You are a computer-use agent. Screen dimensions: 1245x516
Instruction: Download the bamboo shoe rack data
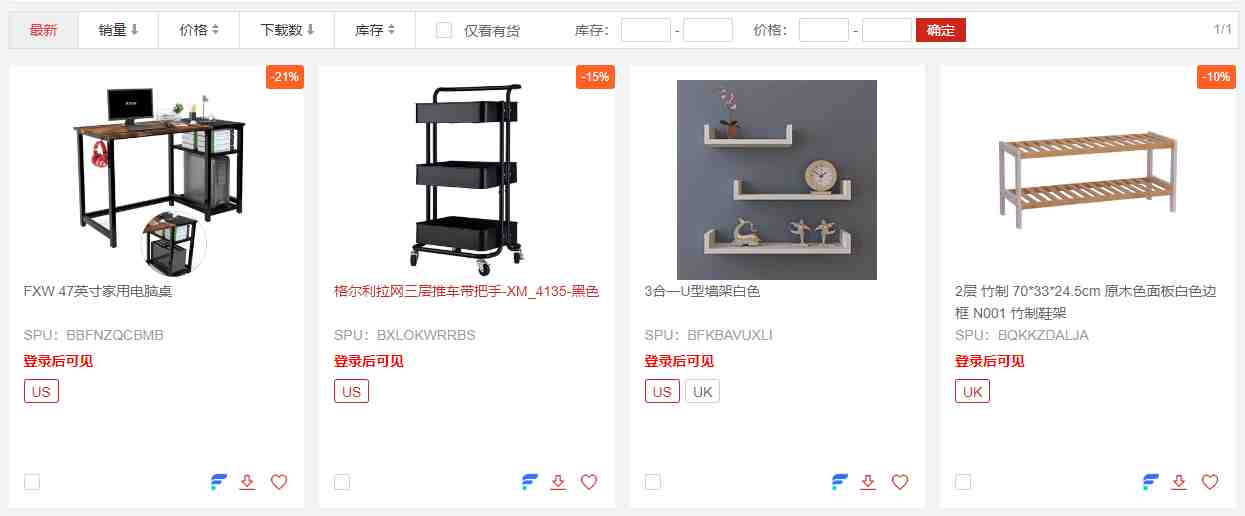1179,482
